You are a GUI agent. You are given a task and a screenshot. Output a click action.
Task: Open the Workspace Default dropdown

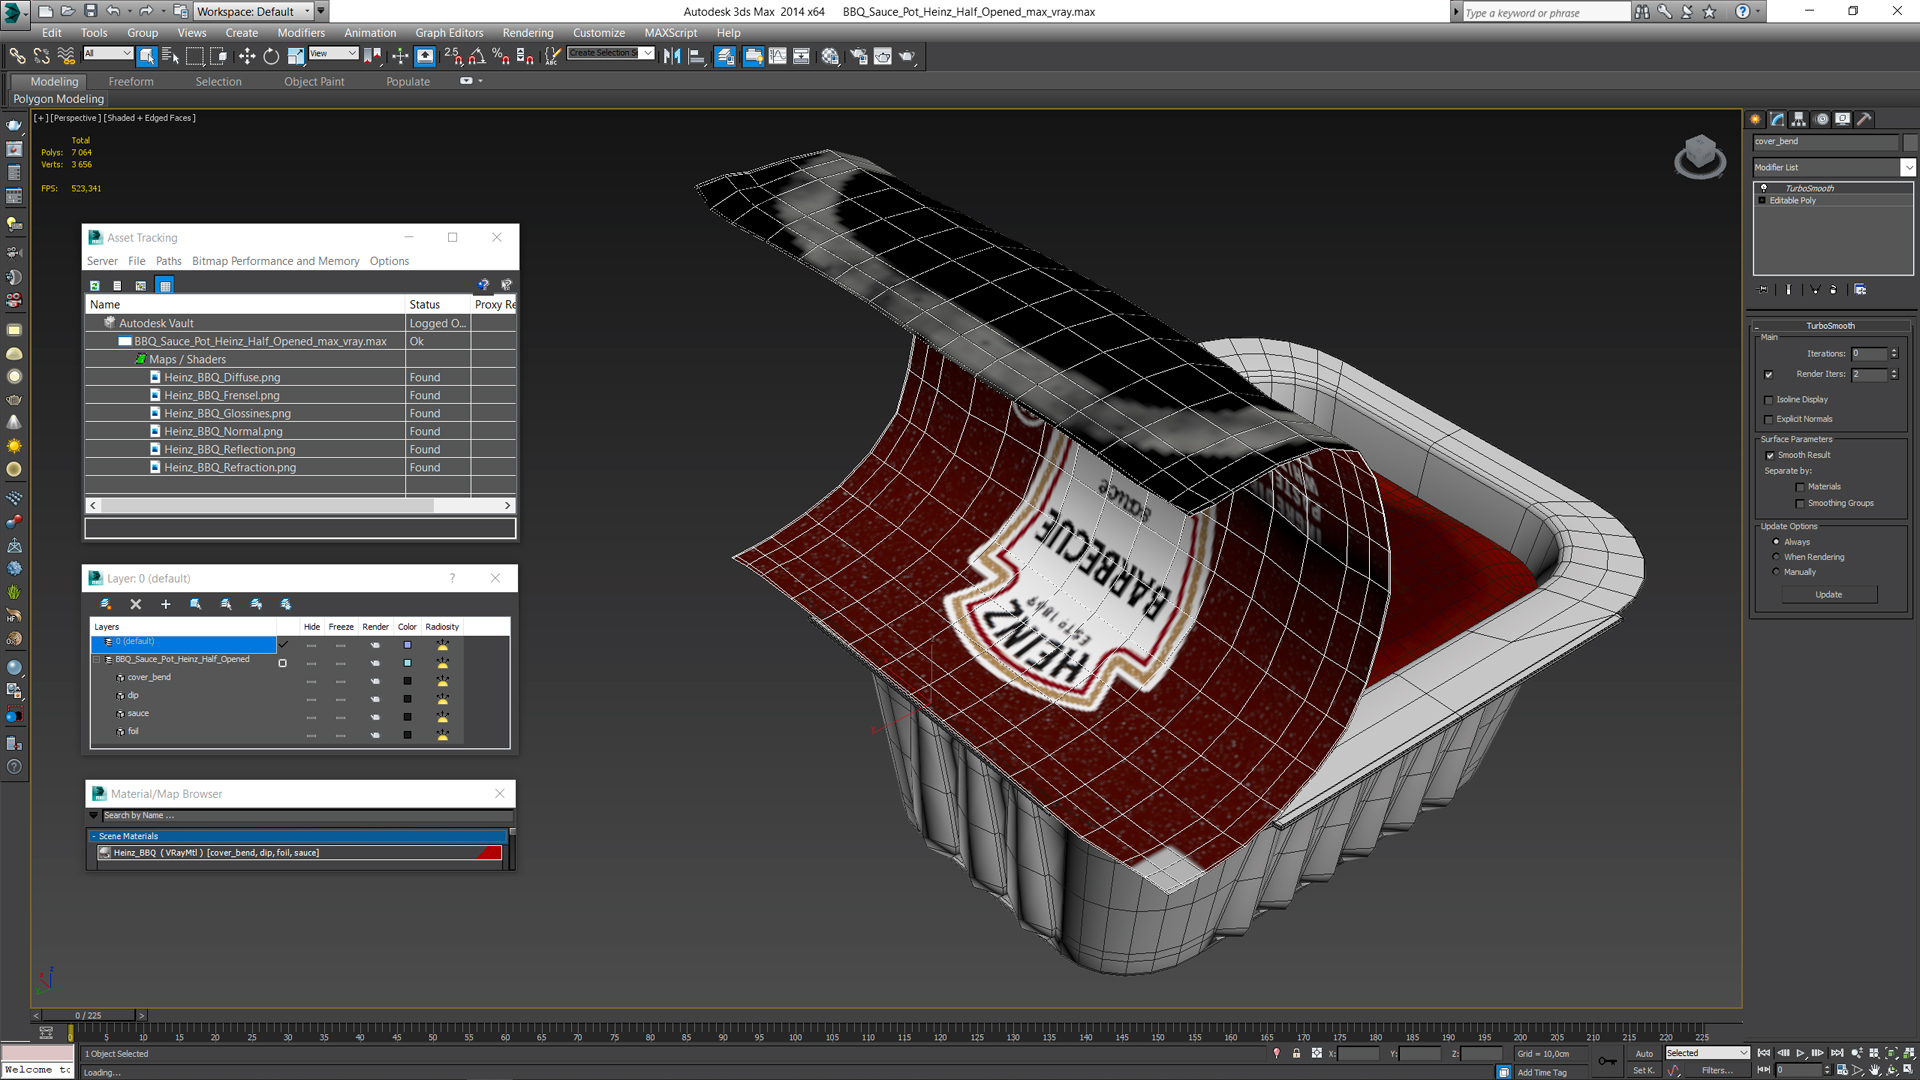point(307,11)
